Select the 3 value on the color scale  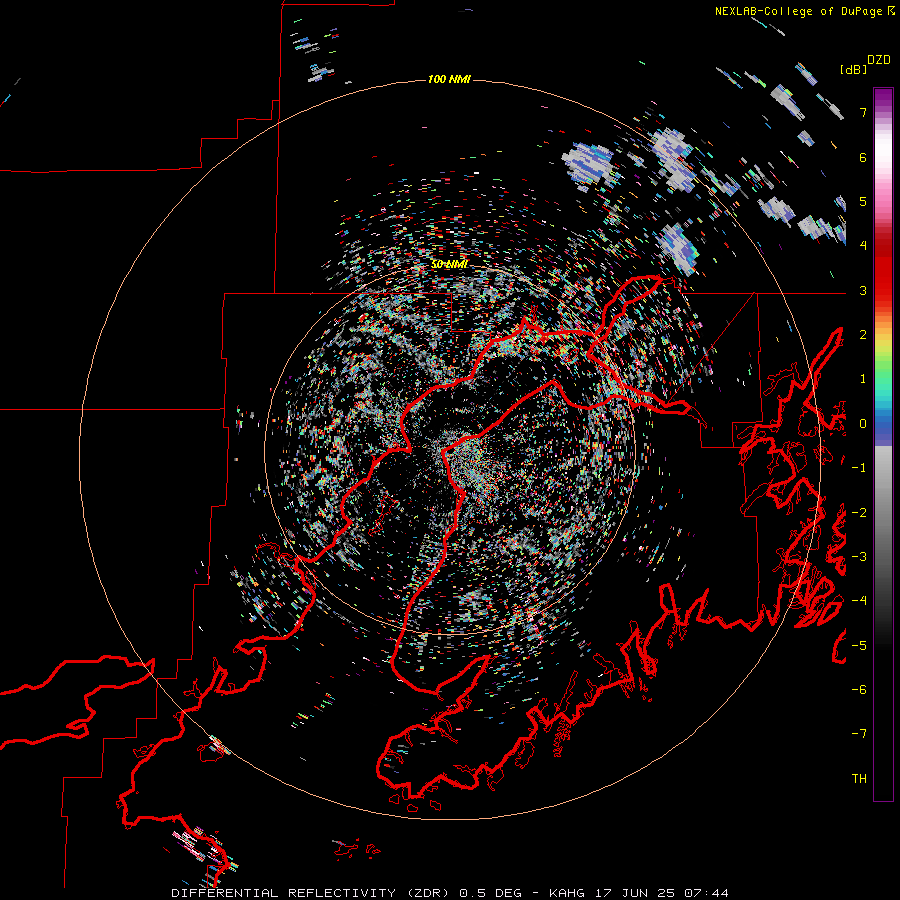863,290
